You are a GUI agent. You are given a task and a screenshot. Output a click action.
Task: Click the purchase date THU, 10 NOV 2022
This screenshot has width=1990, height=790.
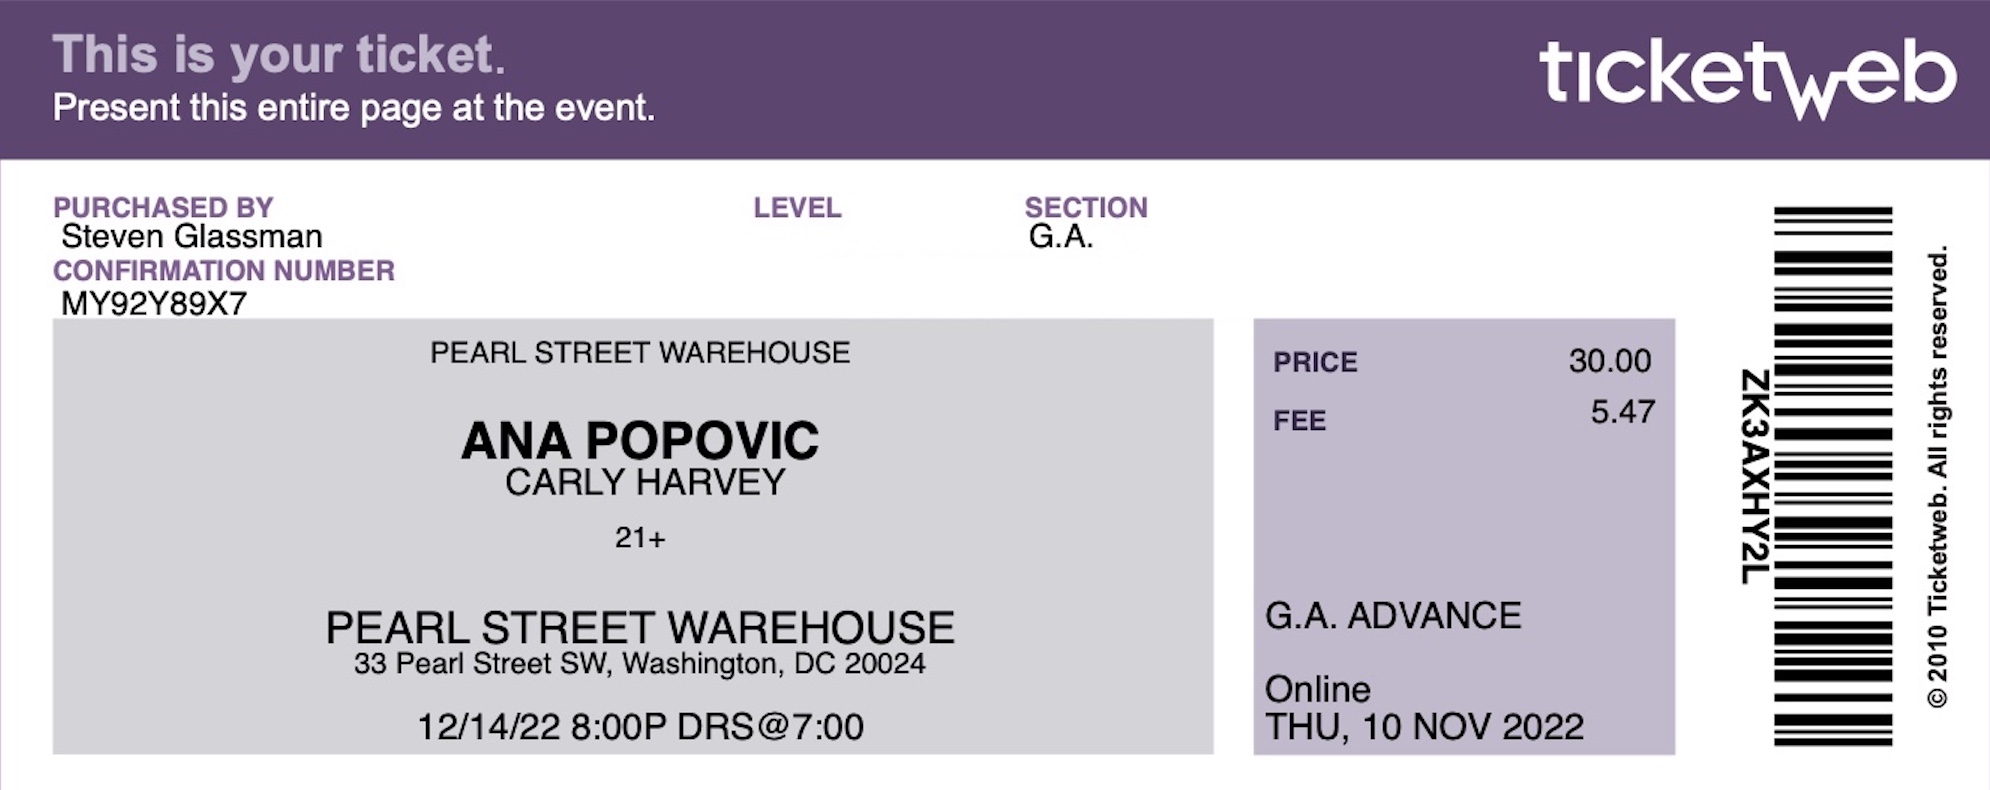click(1424, 727)
